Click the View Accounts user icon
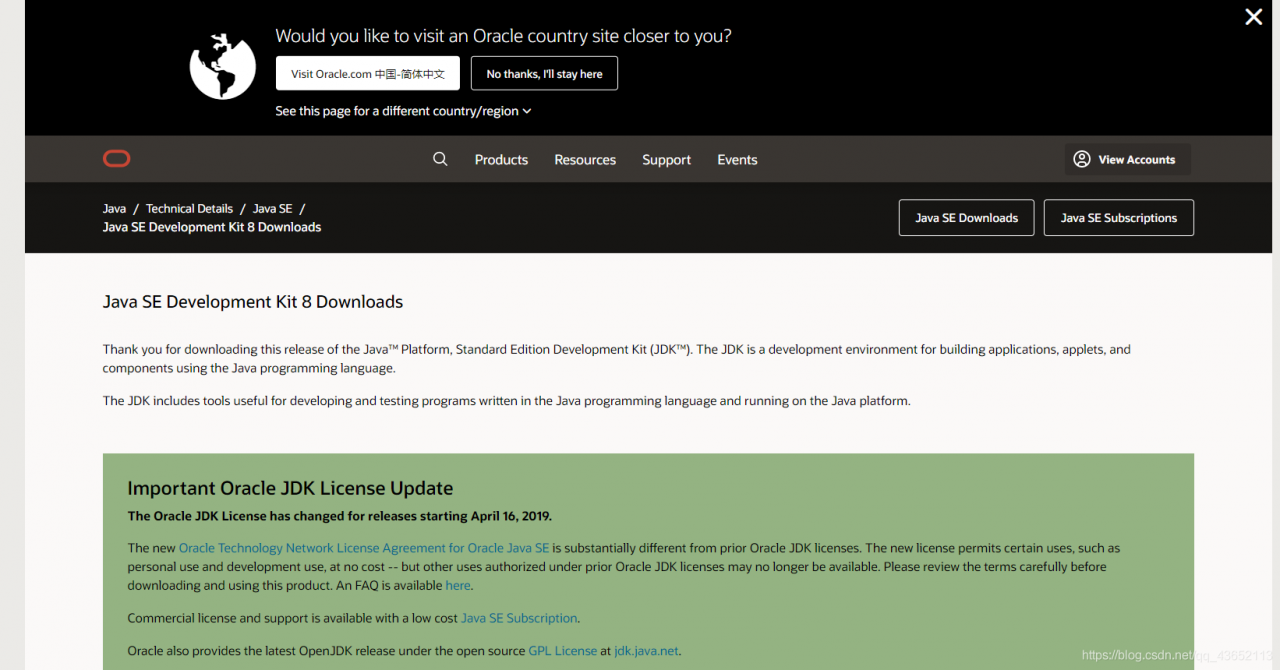This screenshot has height=670, width=1280. pos(1082,159)
